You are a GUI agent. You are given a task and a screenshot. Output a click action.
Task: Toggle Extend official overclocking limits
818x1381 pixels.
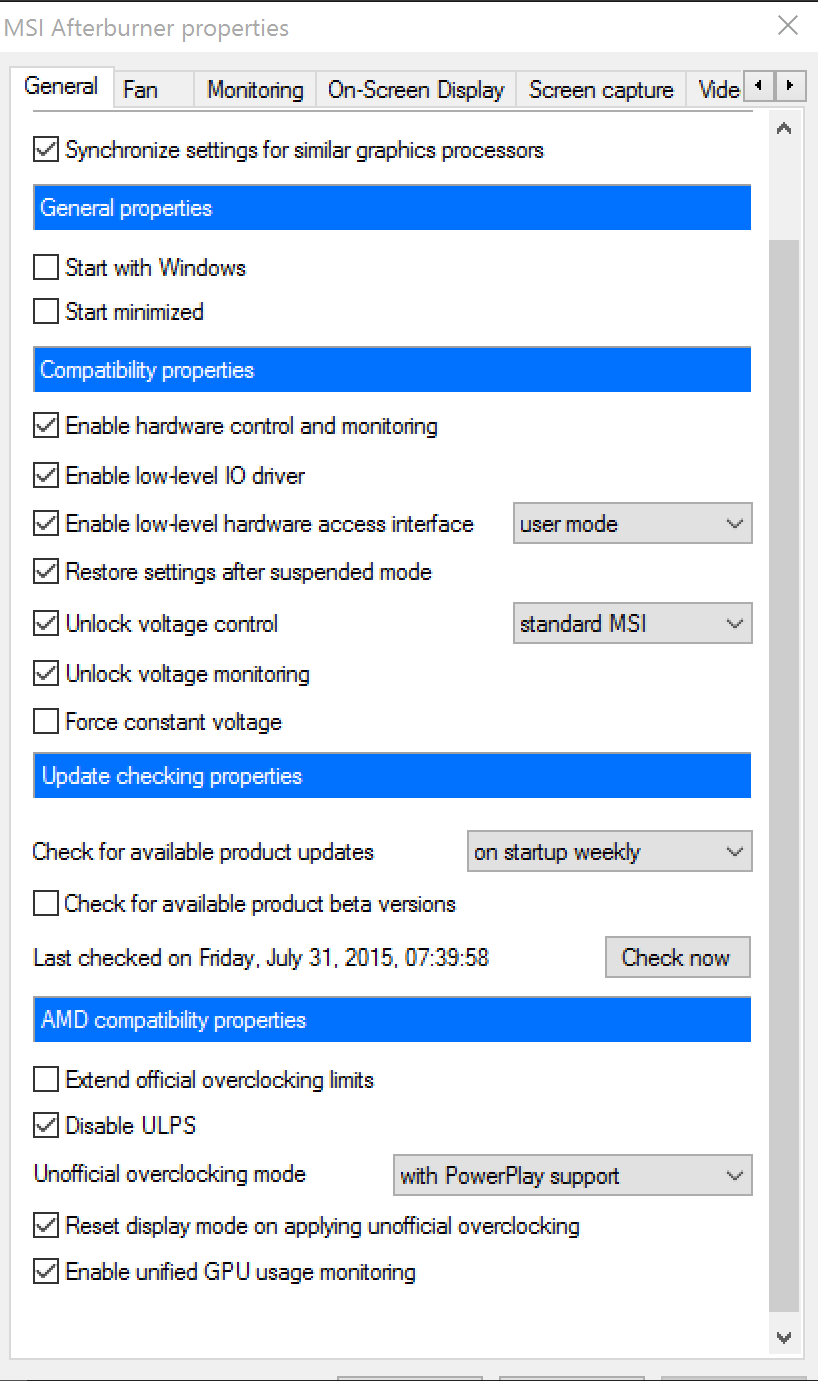click(x=46, y=1080)
